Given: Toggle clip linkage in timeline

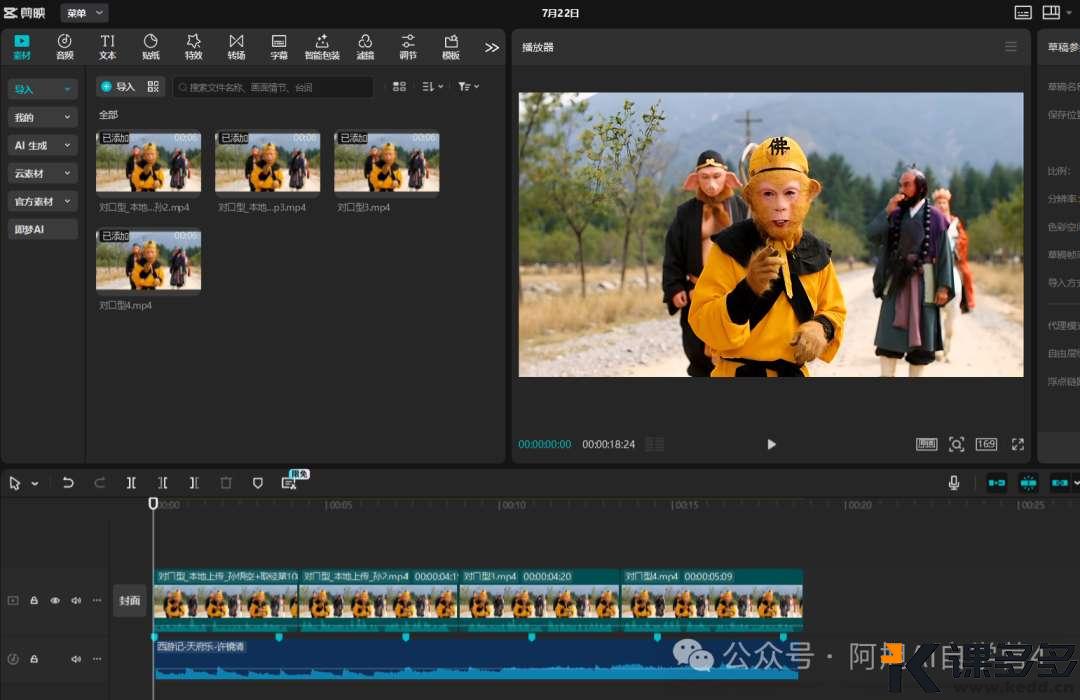Looking at the screenshot, I should [x=1059, y=483].
